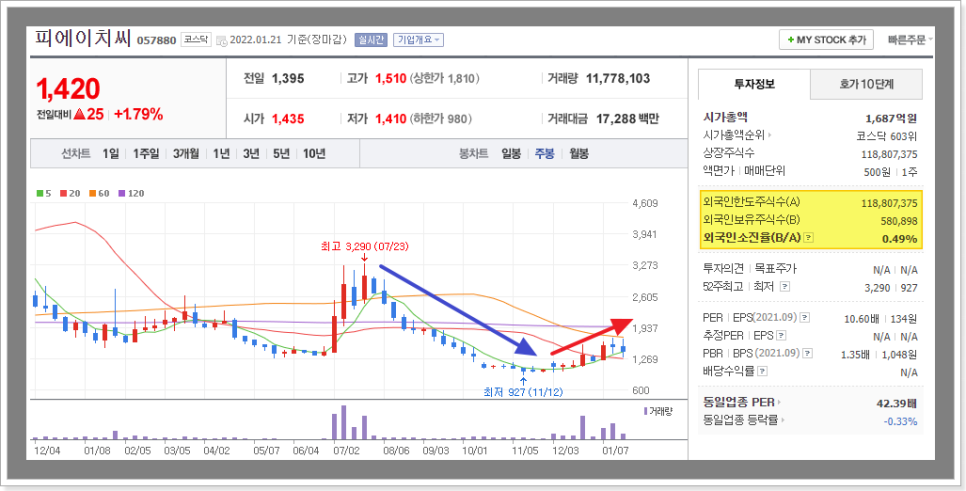
Task: Click the 시가총액 1,687억원 value
Action: [891, 118]
